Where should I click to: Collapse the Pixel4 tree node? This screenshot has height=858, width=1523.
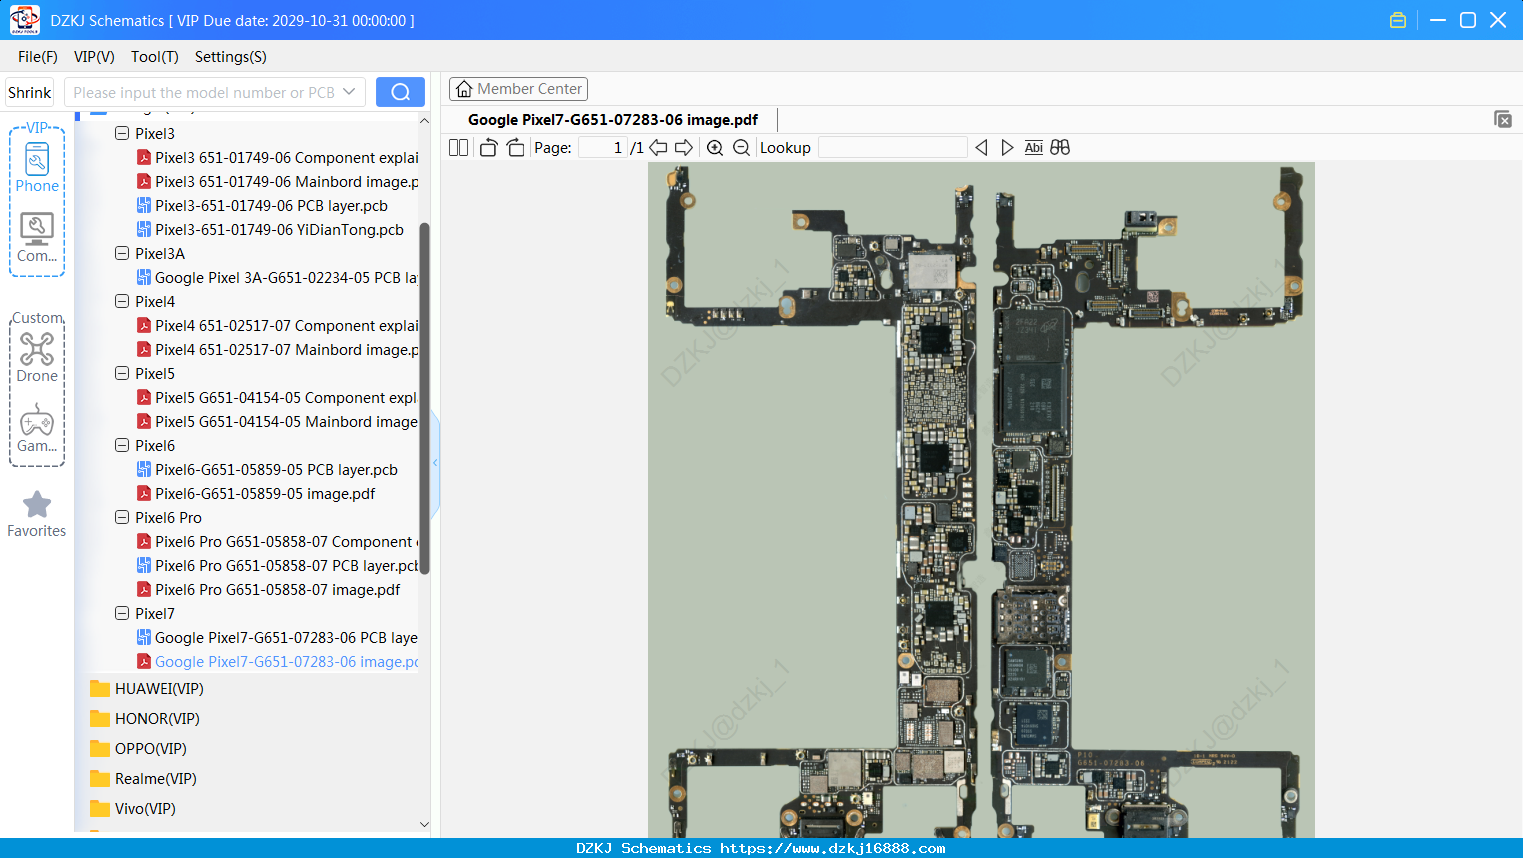click(x=122, y=301)
